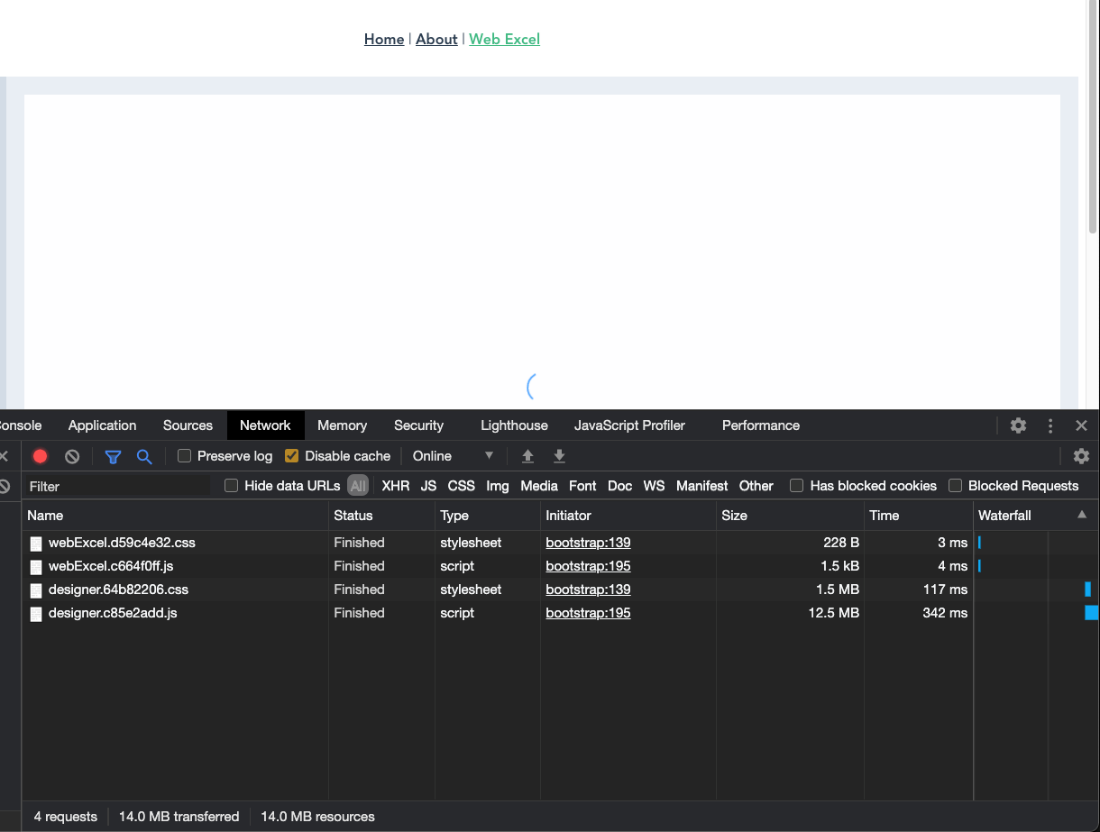The image size is (1100, 832).
Task: Clear the network log
Action: pyautogui.click(x=72, y=456)
